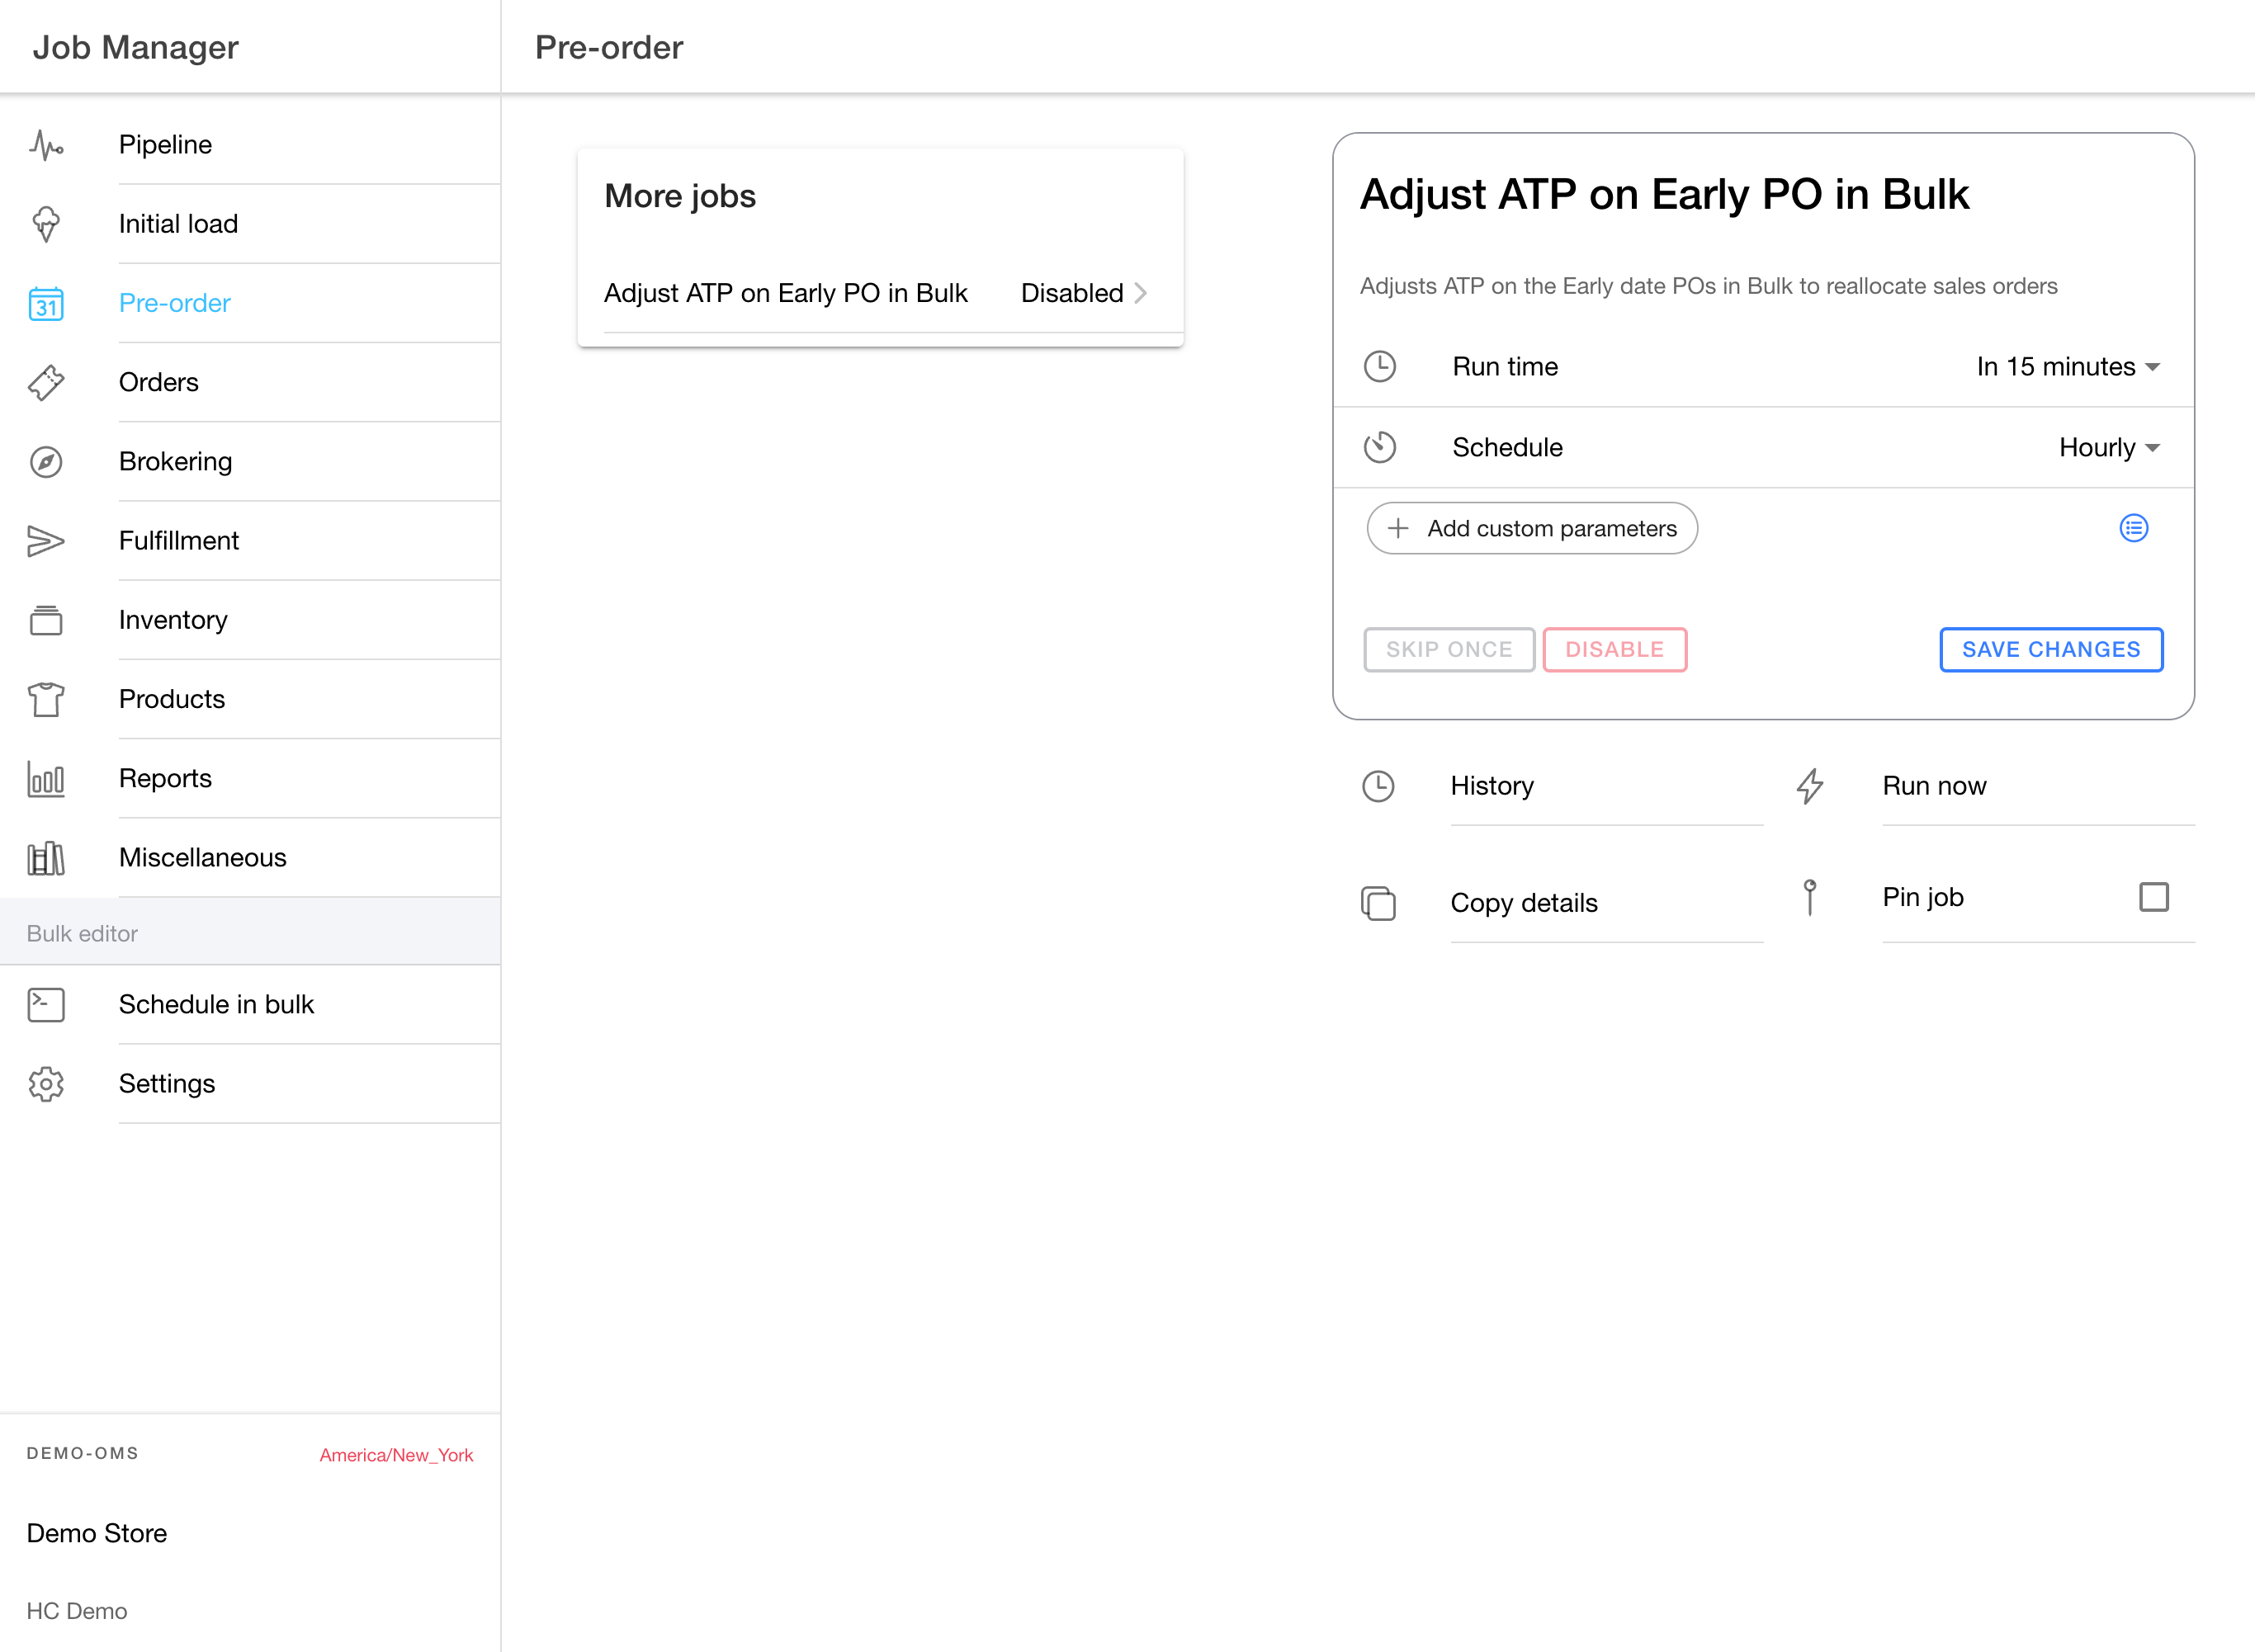Click the Save Changes button
2255x1652 pixels.
pos(2050,650)
